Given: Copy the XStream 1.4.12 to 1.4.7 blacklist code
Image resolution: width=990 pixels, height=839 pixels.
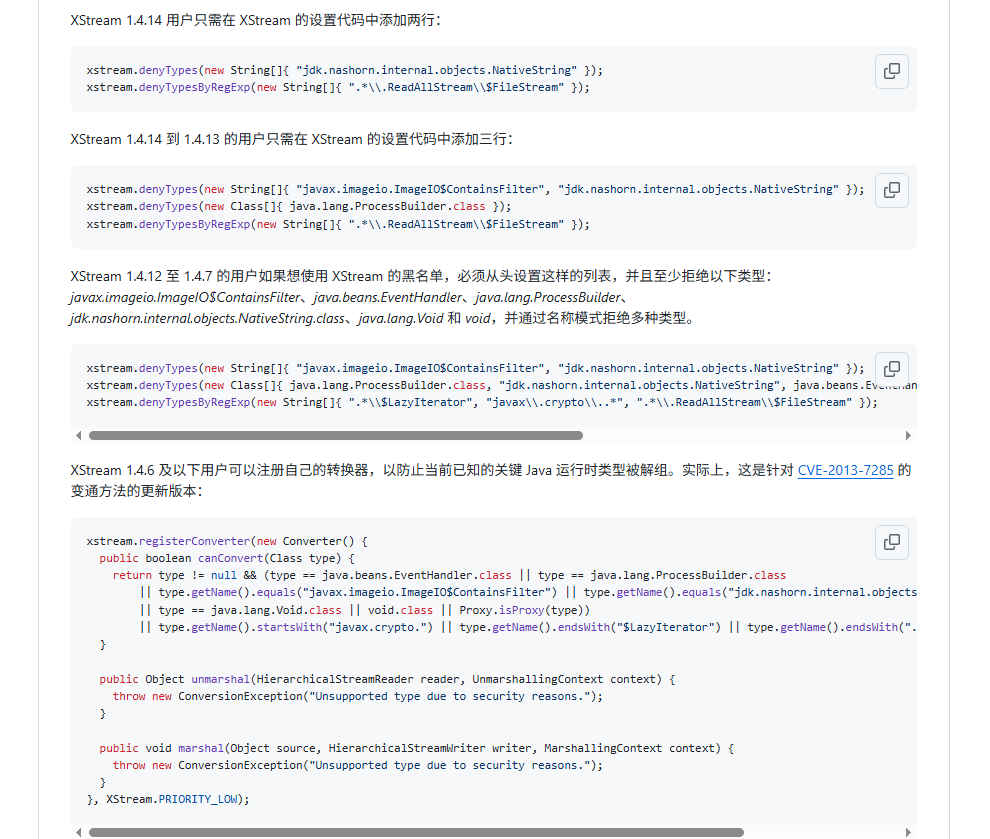Looking at the screenshot, I should pos(892,369).
